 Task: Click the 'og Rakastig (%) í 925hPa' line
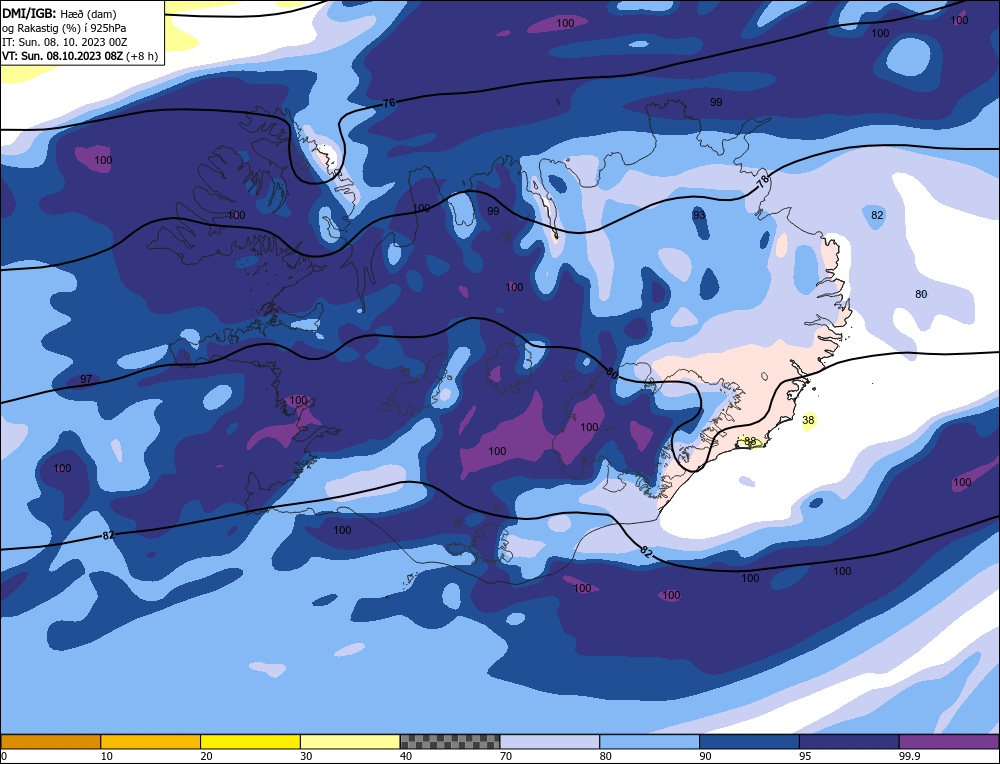pos(64,28)
